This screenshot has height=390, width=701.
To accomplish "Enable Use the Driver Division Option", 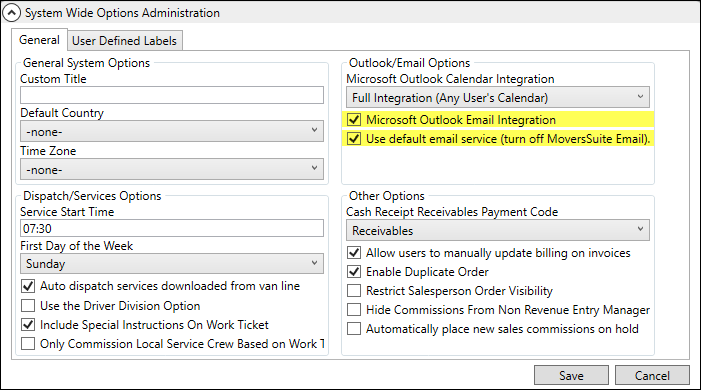I will (x=28, y=305).
